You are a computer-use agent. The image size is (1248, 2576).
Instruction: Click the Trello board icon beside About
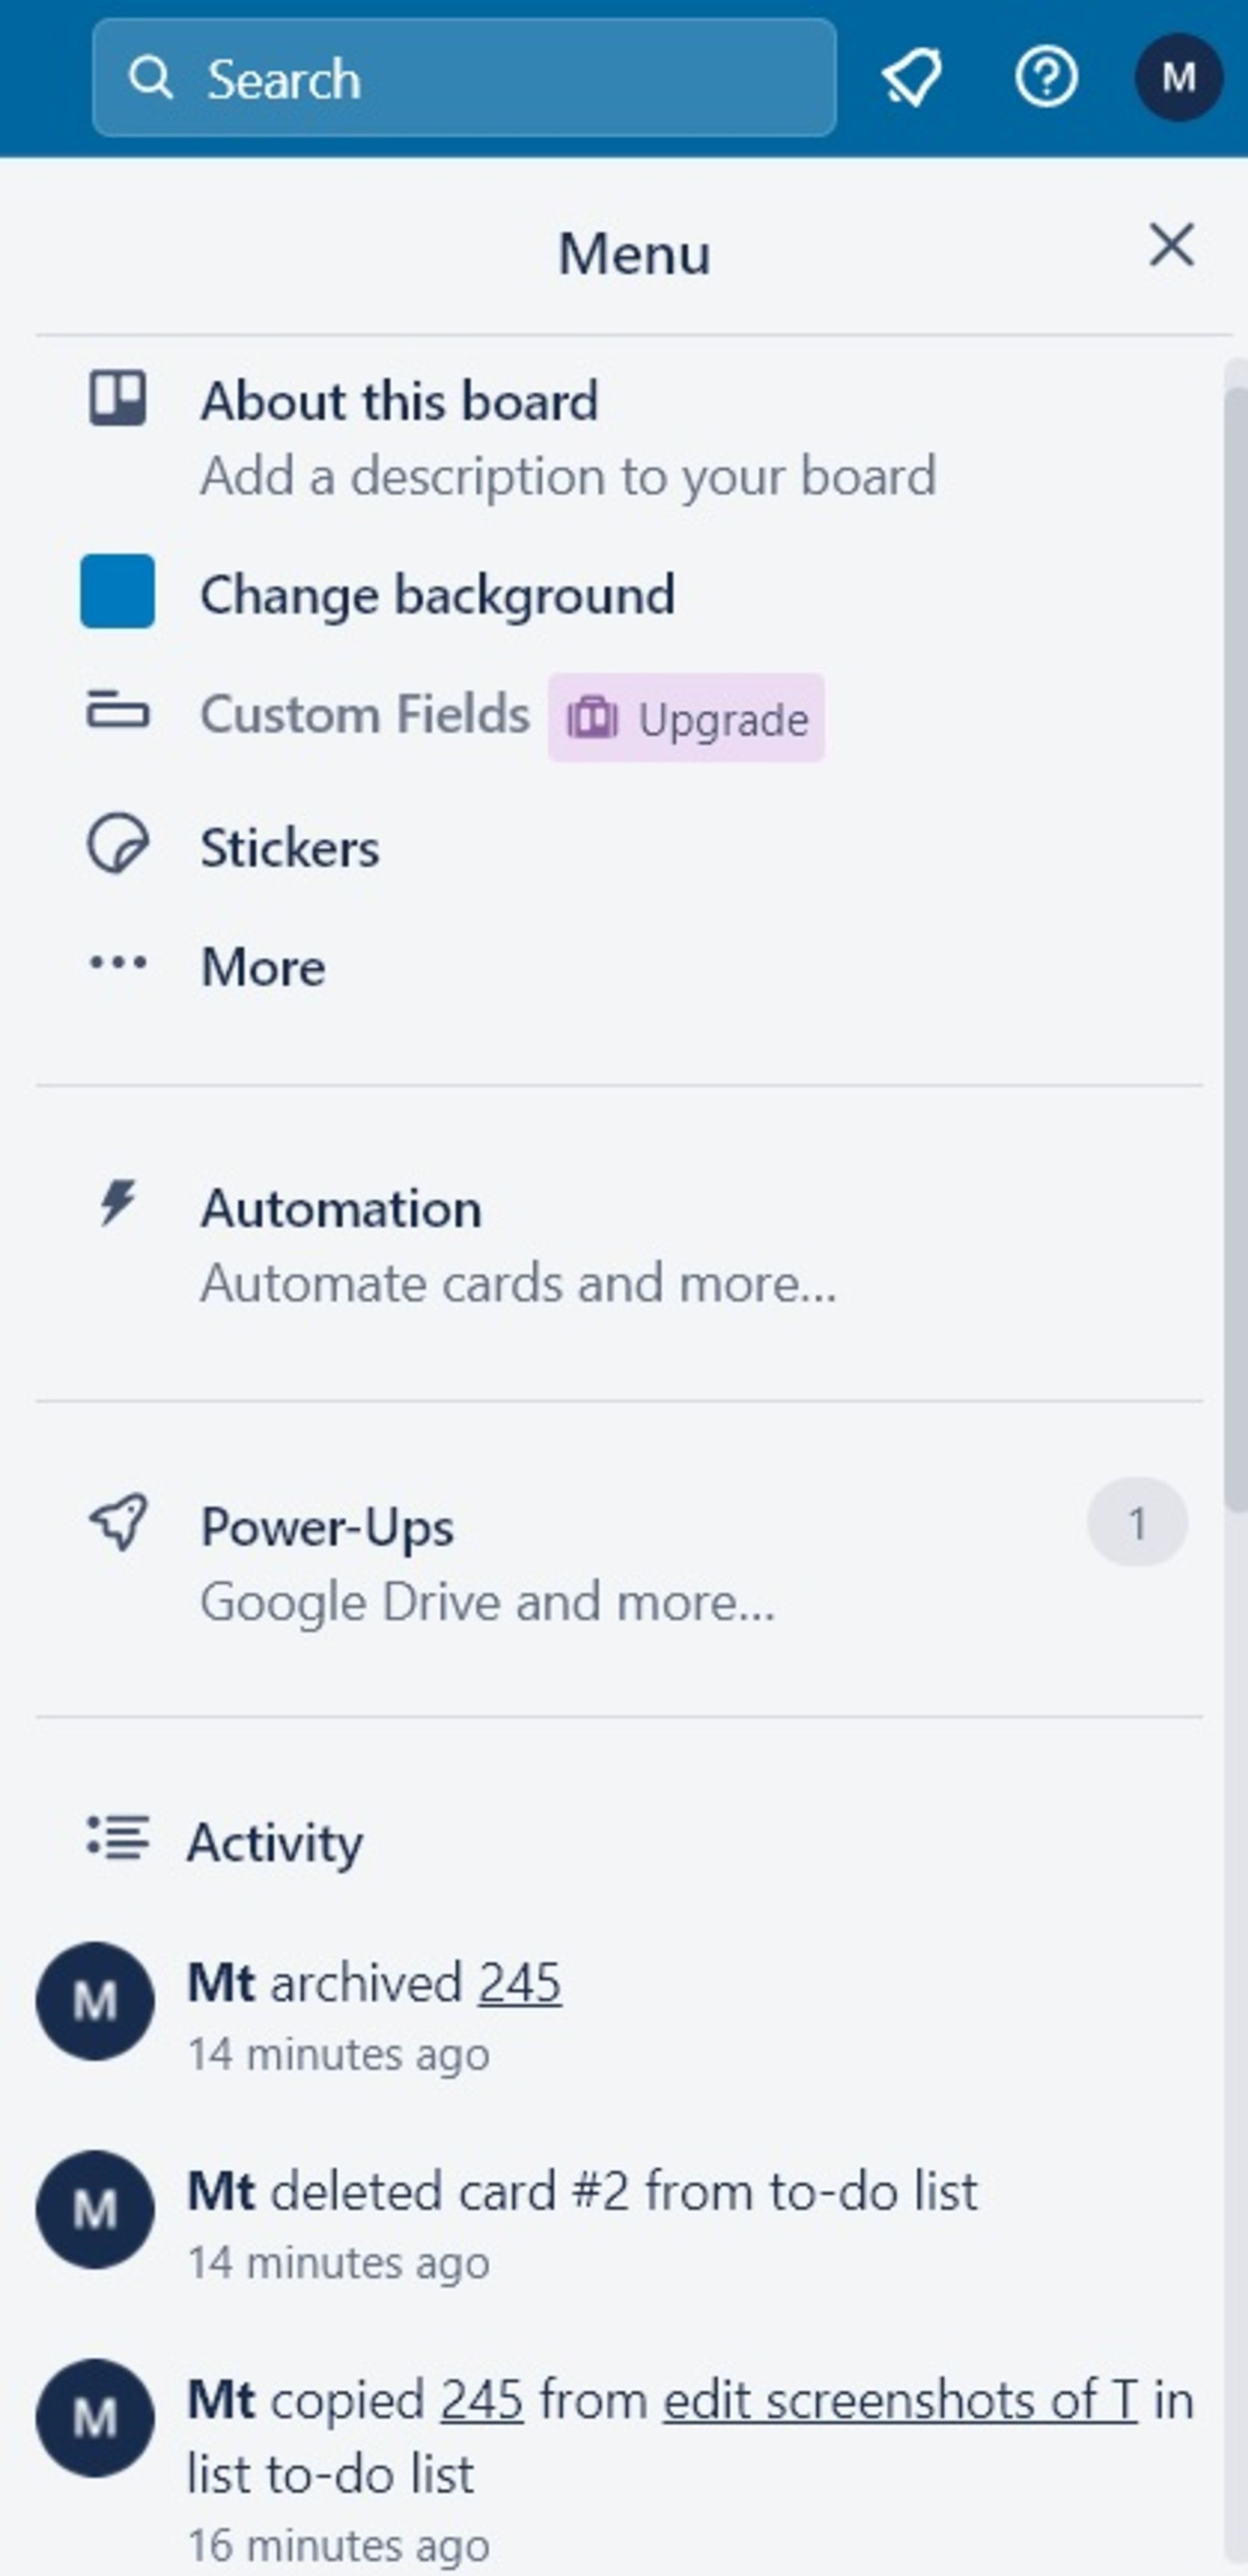click(x=118, y=399)
